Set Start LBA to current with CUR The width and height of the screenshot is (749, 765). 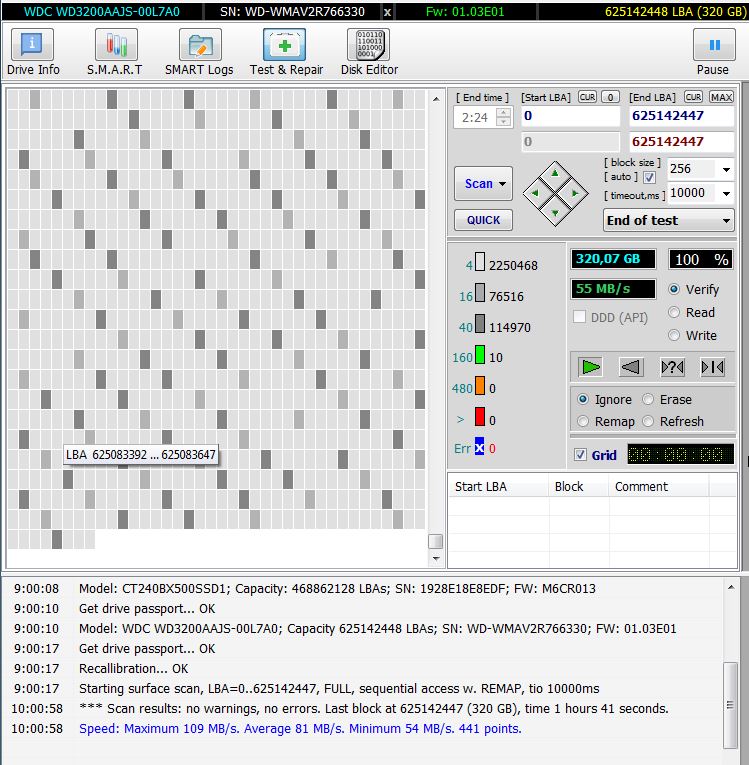587,97
